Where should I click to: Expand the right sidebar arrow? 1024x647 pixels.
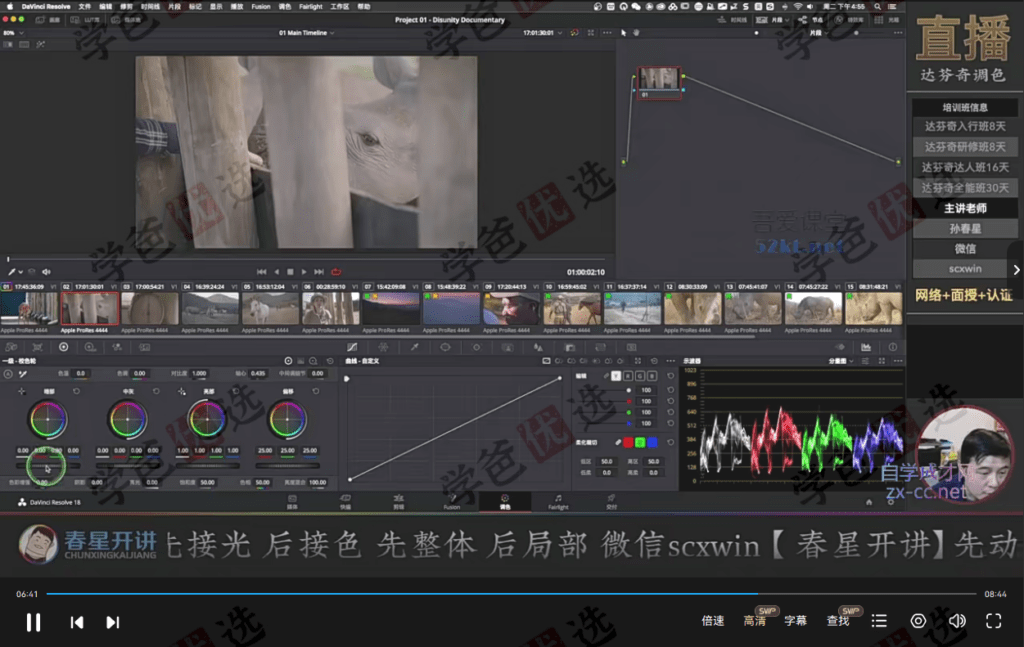[x=1016, y=269]
